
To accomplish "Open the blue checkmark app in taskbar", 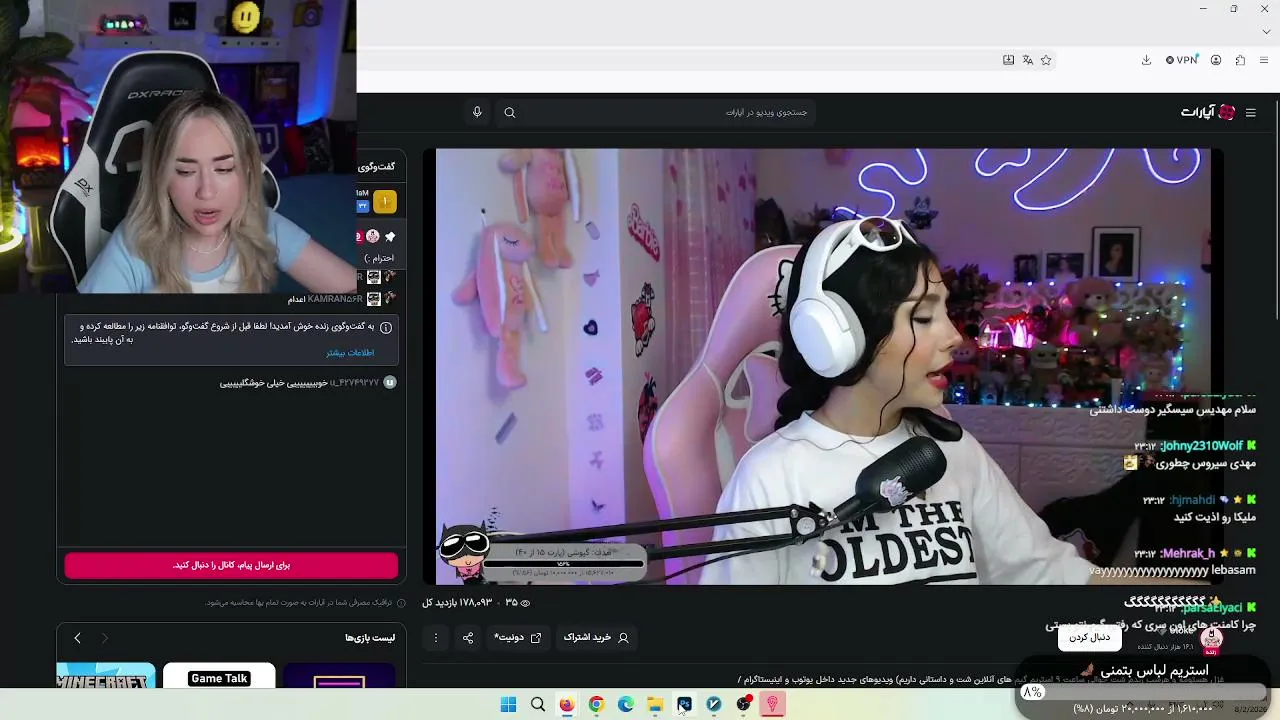I will pyautogui.click(x=714, y=705).
